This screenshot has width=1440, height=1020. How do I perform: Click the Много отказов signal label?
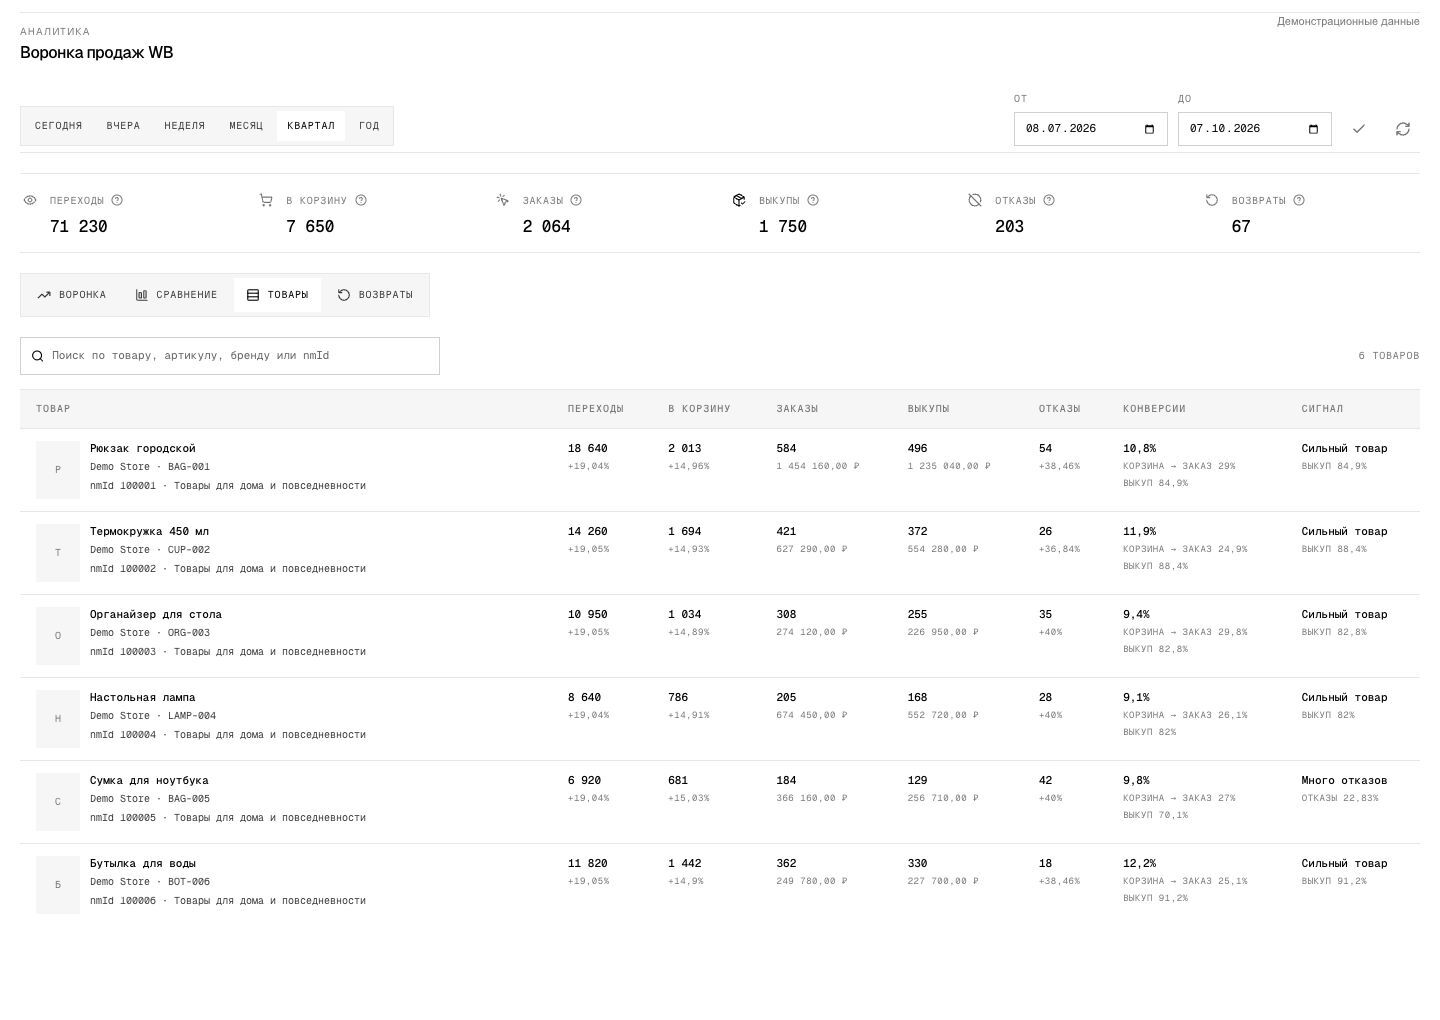[x=1344, y=781]
